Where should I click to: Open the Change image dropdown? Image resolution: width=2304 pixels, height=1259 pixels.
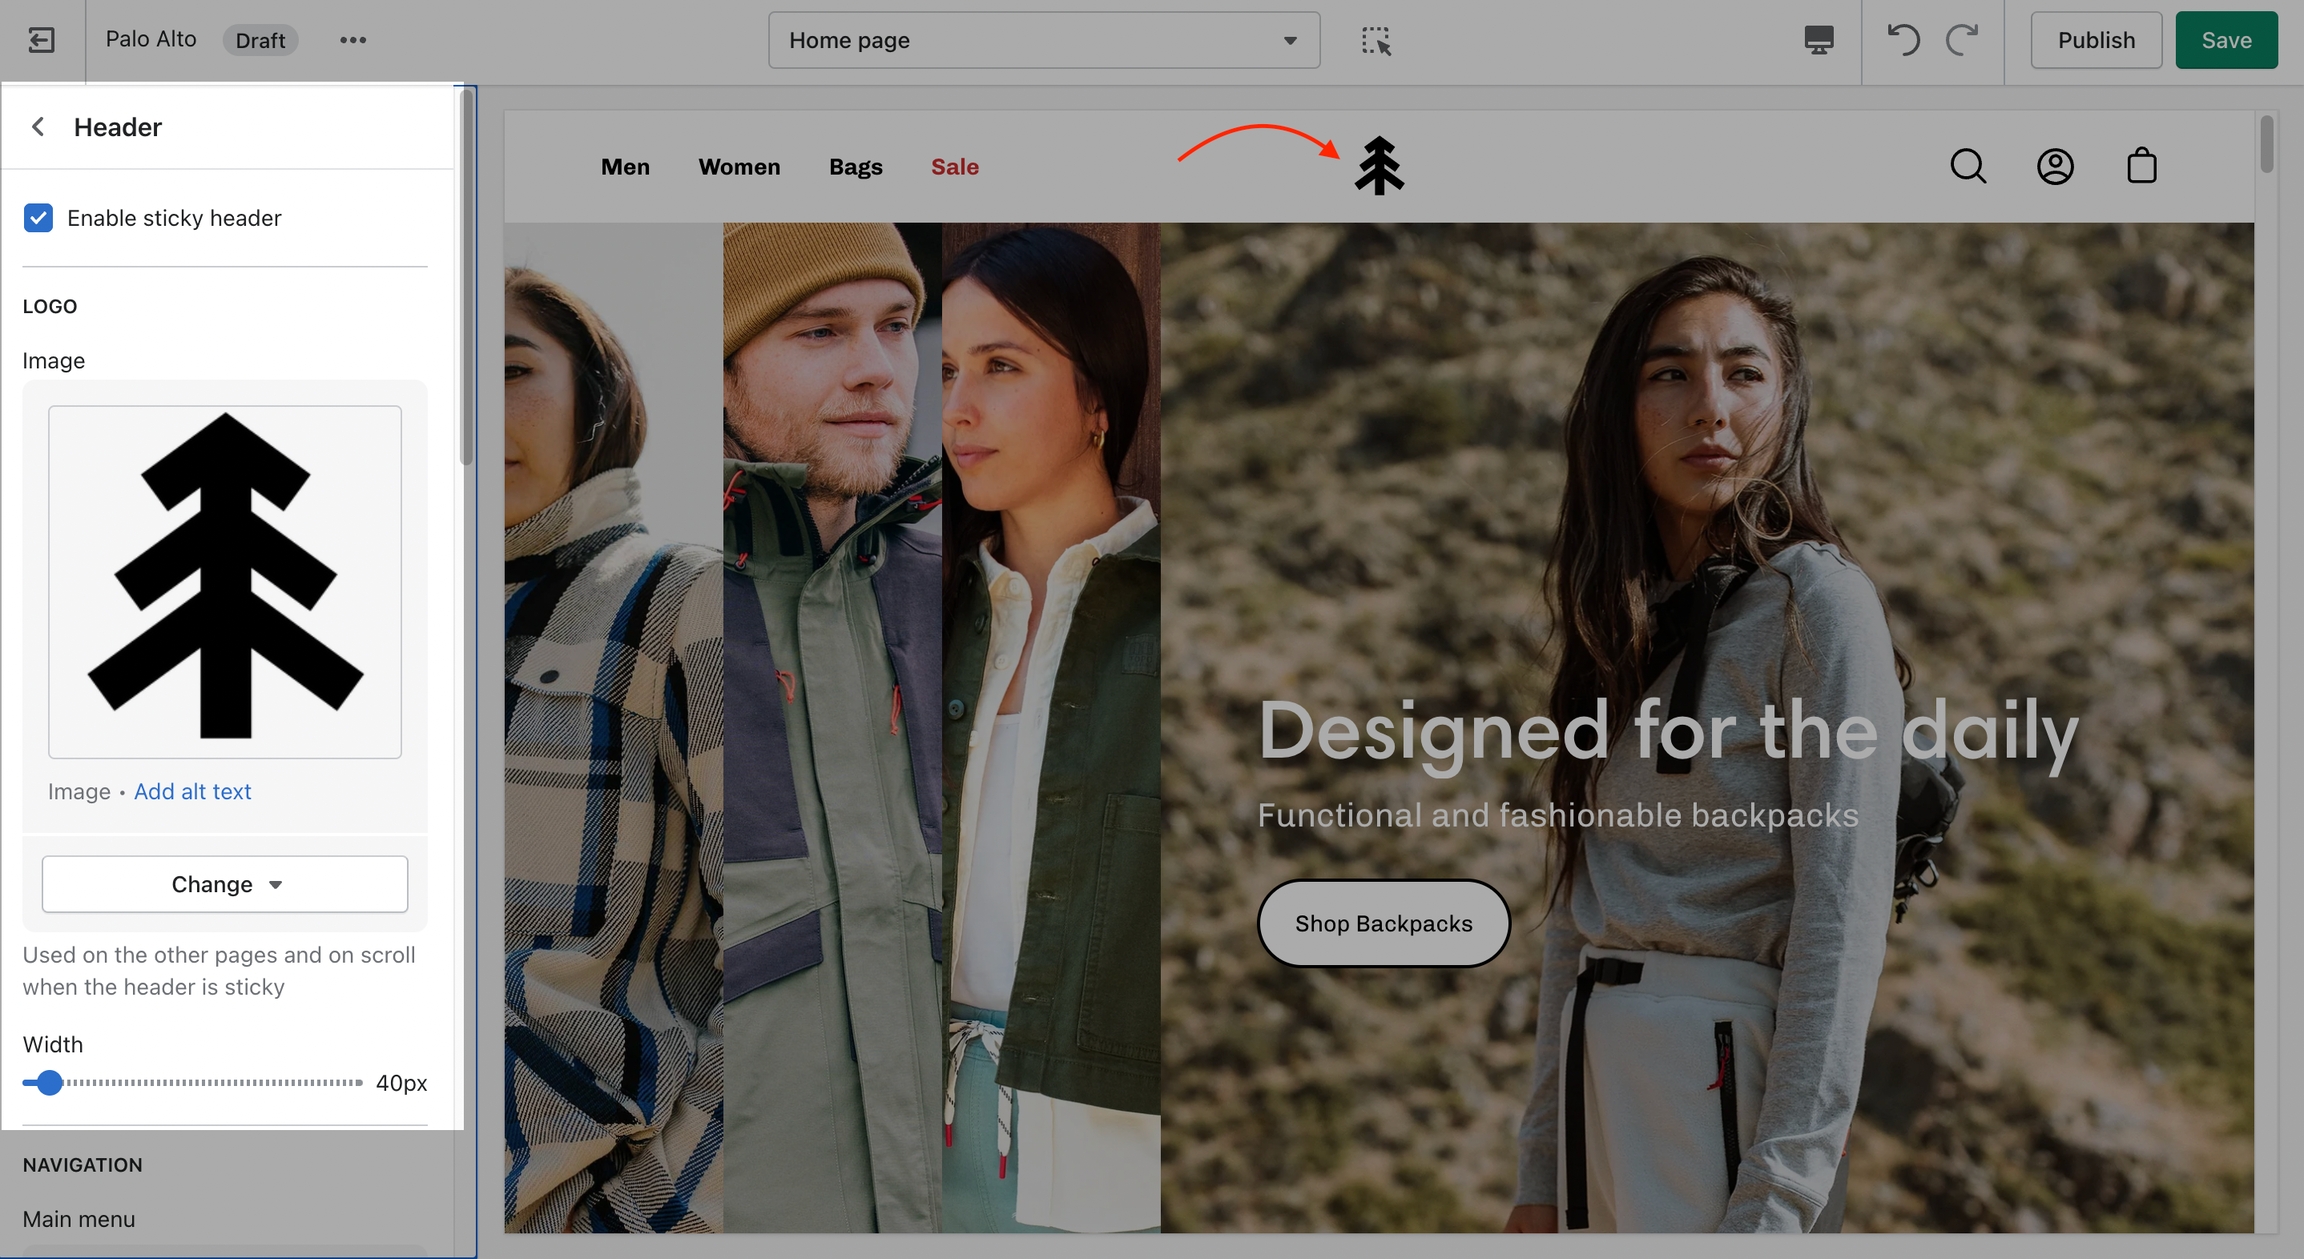pos(225,884)
